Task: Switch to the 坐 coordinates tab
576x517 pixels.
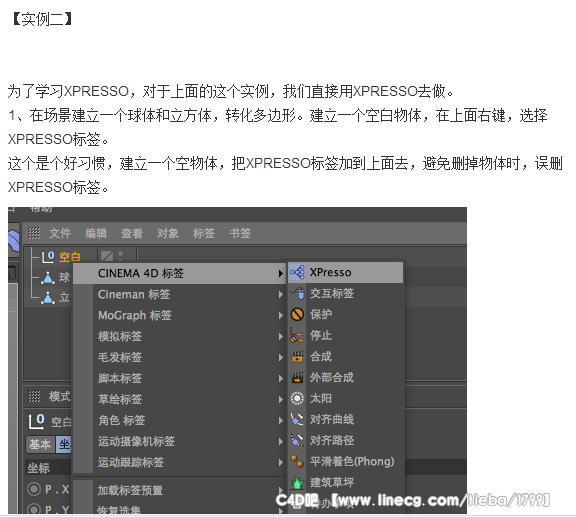Action: [x=64, y=444]
